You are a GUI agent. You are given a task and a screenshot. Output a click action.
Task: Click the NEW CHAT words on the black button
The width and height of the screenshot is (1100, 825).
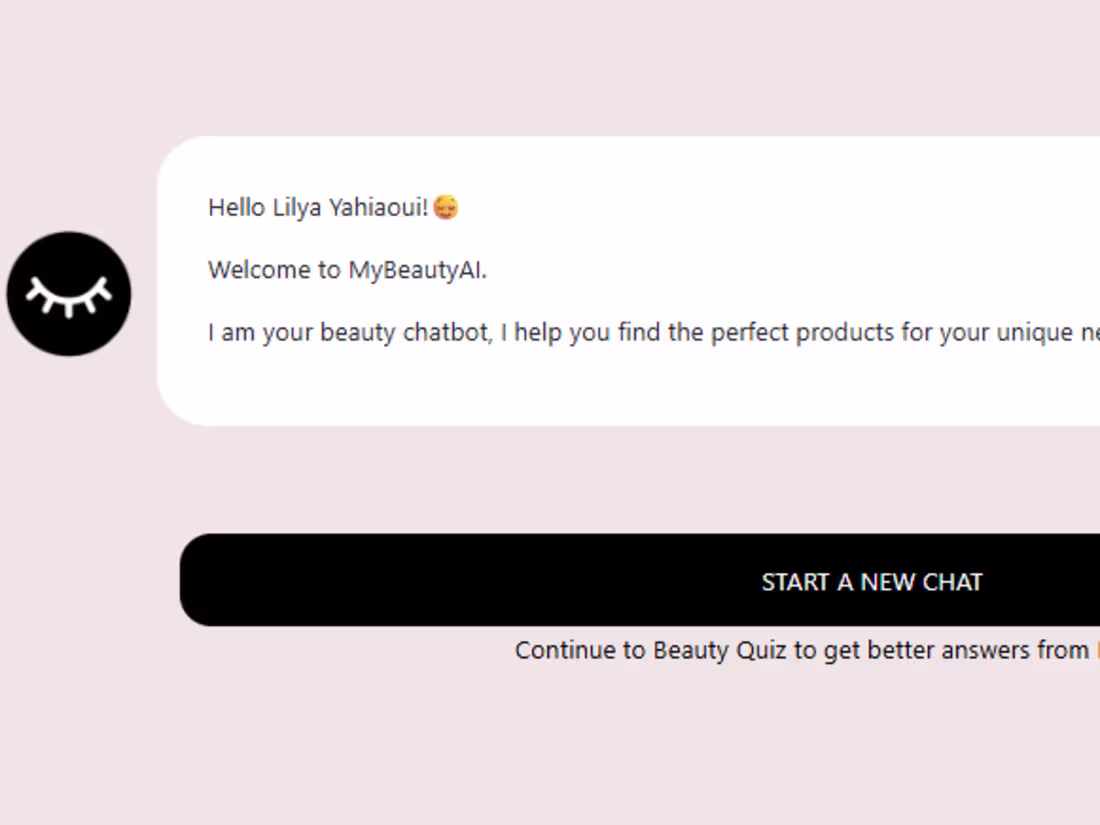[921, 582]
